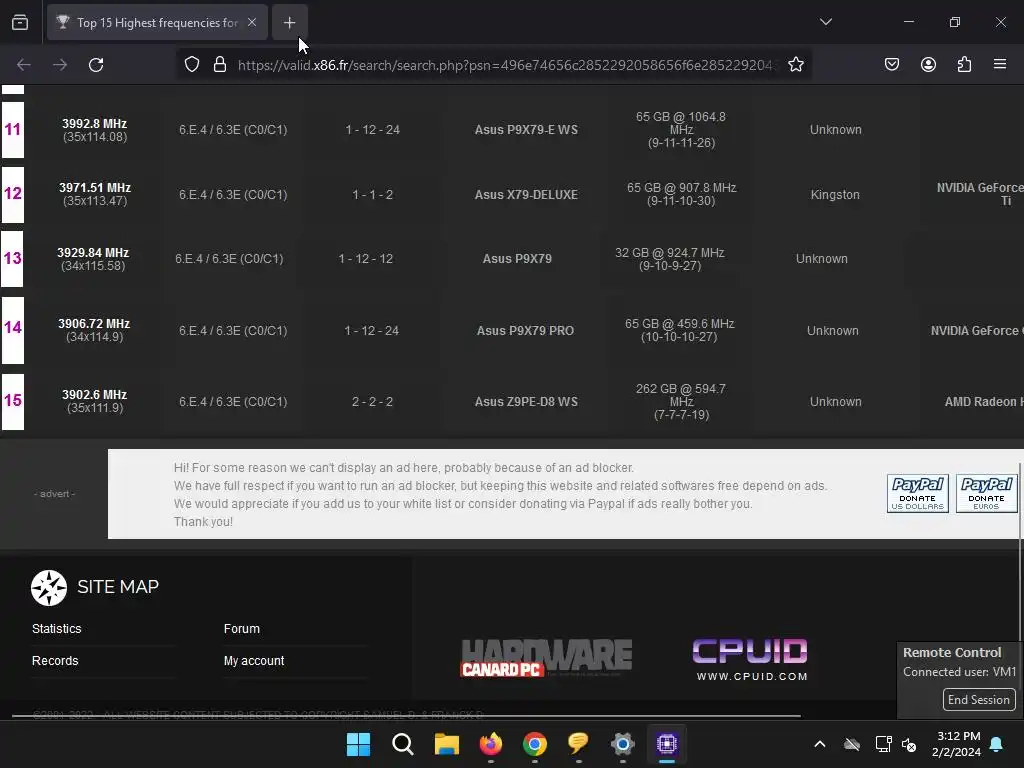
Task: Click the Site Map compass icon
Action: [x=49, y=588]
